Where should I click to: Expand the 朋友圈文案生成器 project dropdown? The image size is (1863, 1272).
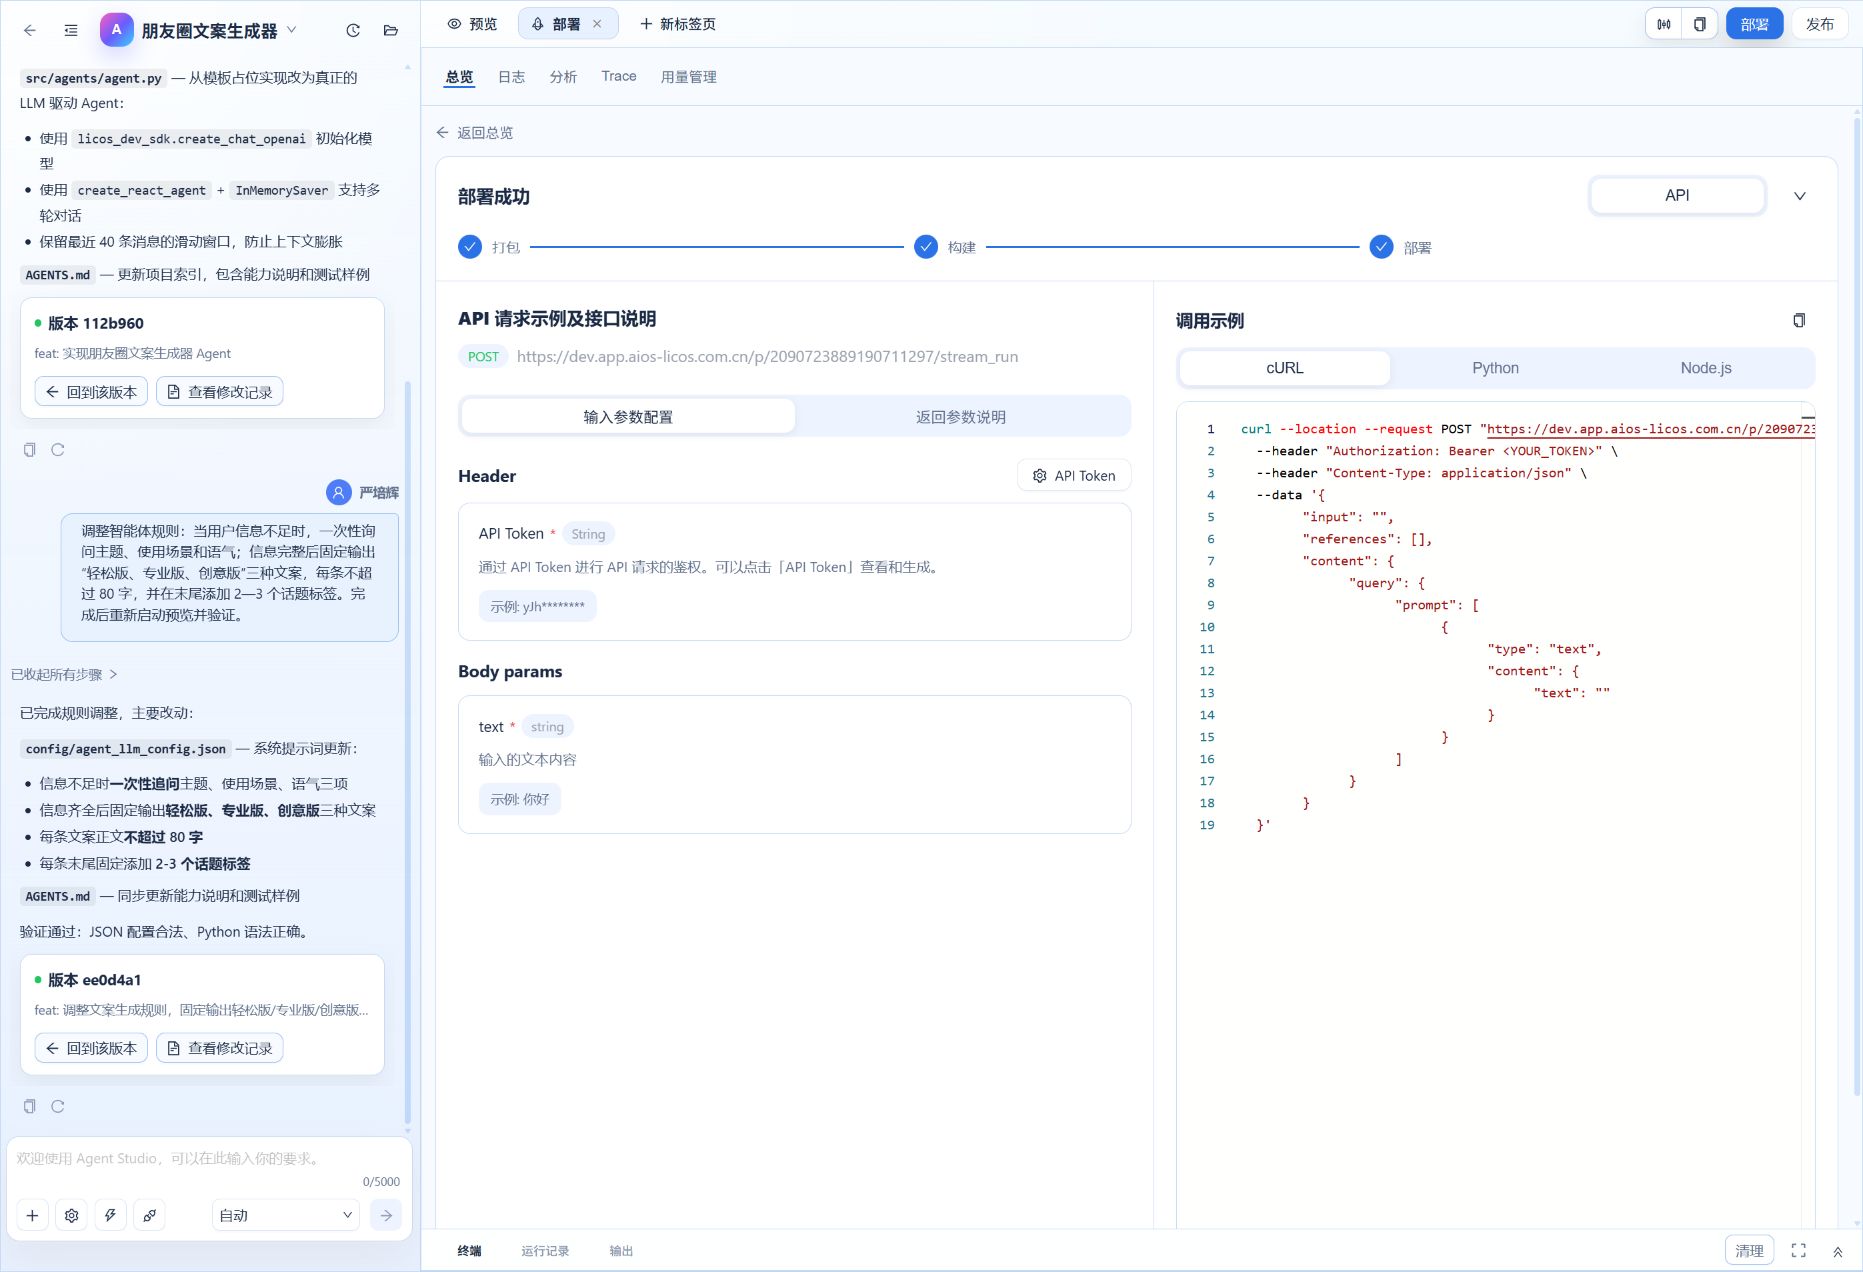click(x=292, y=30)
